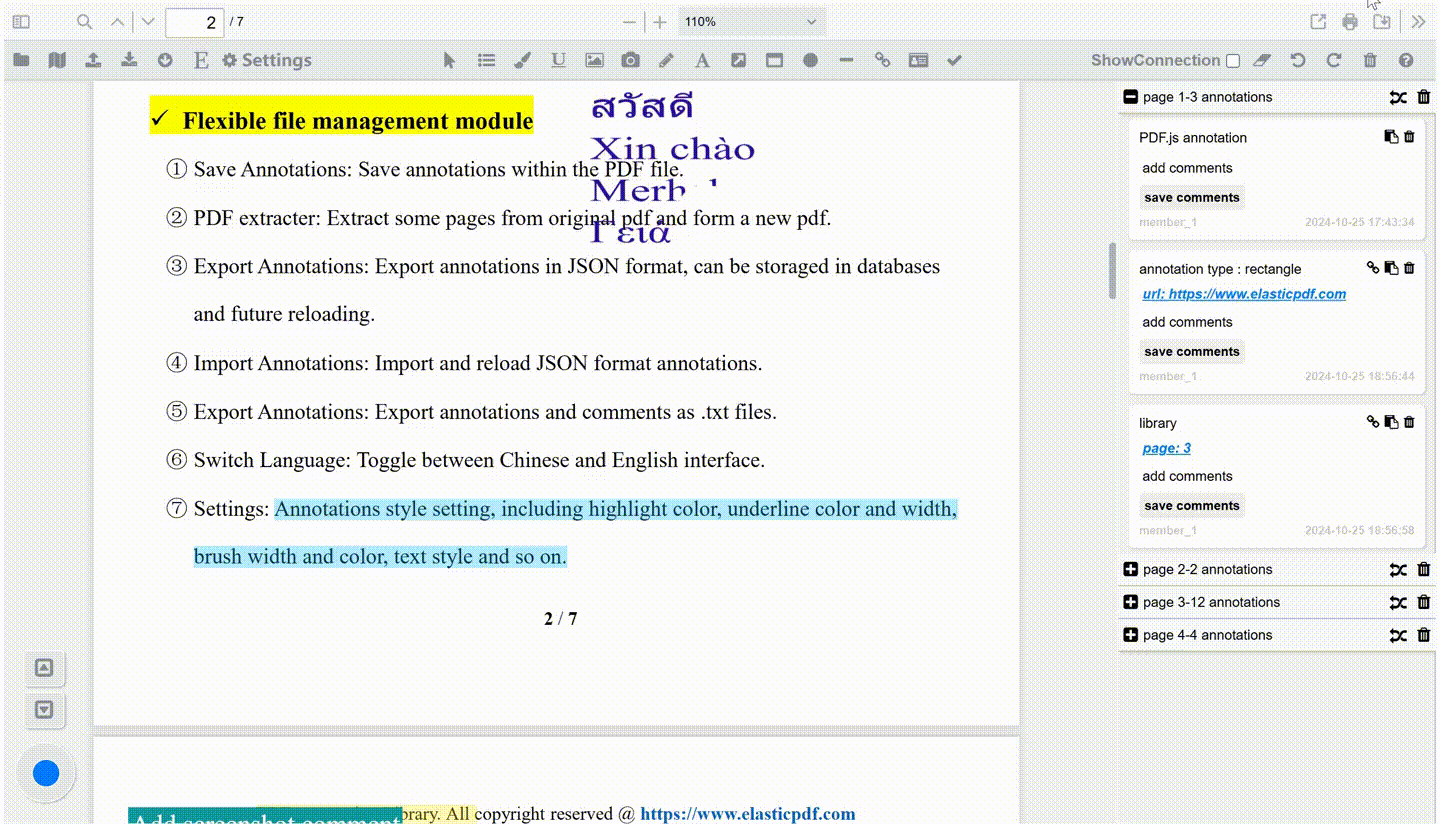The image size is (1440, 824).
Task: Undo the last annotation action
Action: coord(1298,60)
